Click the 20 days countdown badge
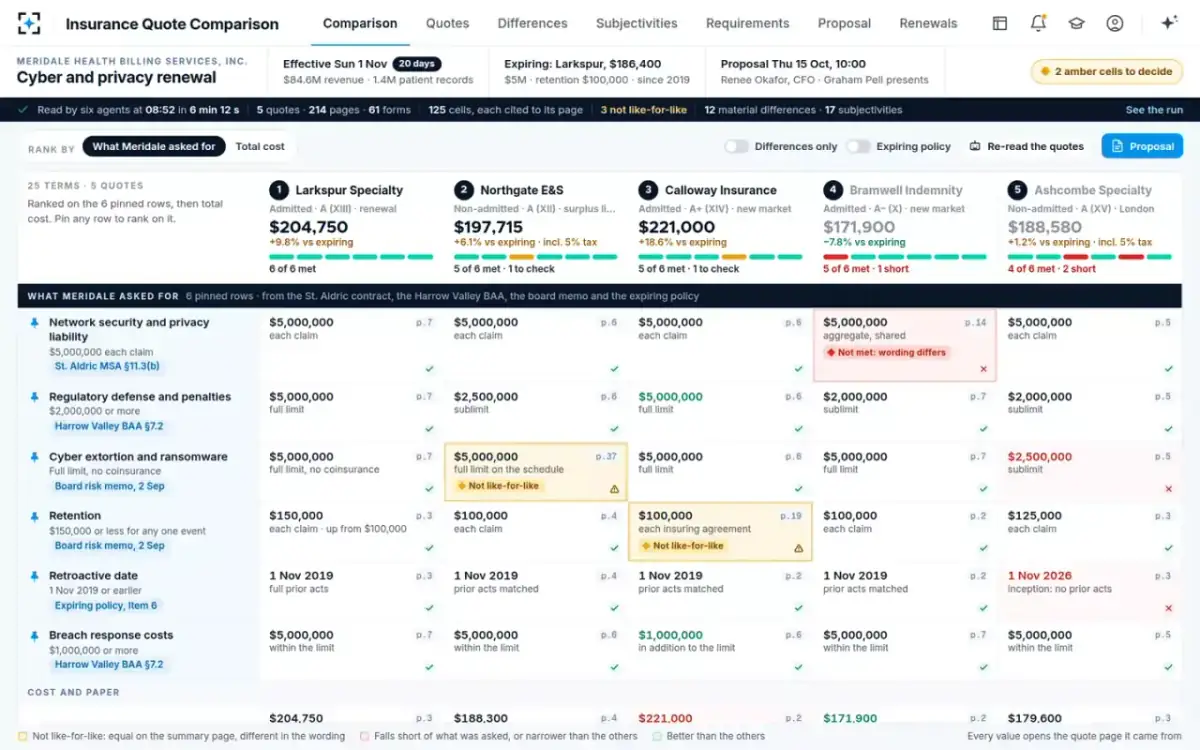The image size is (1200, 750). (416, 64)
